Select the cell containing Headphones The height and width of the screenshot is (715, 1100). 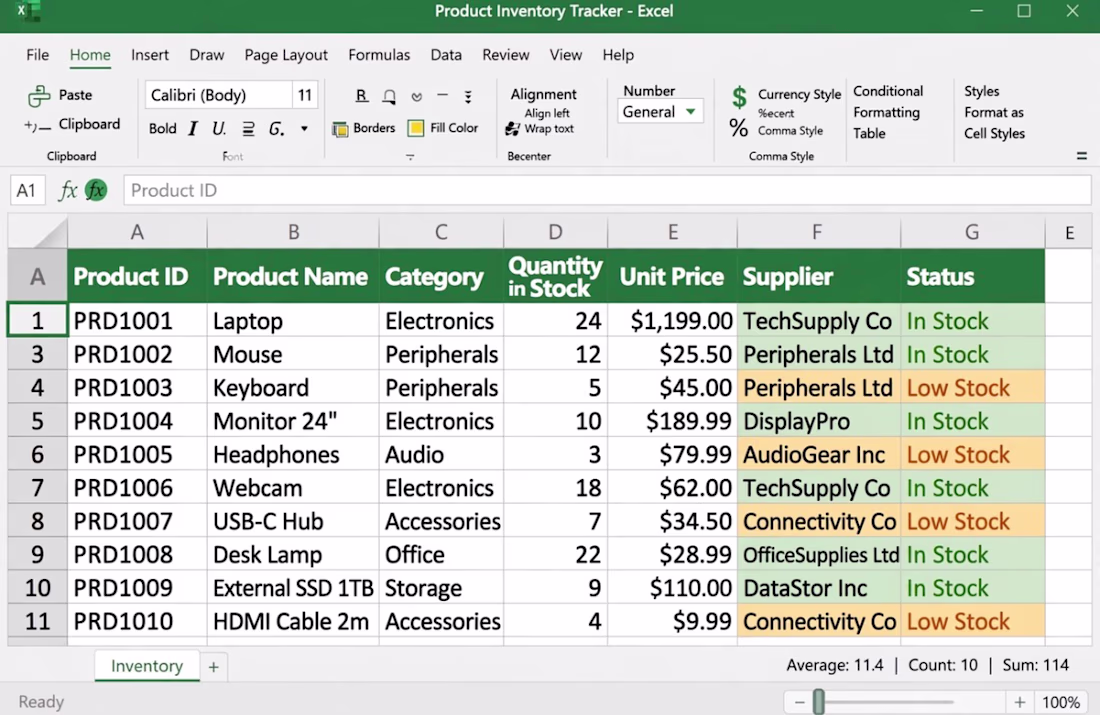point(293,455)
